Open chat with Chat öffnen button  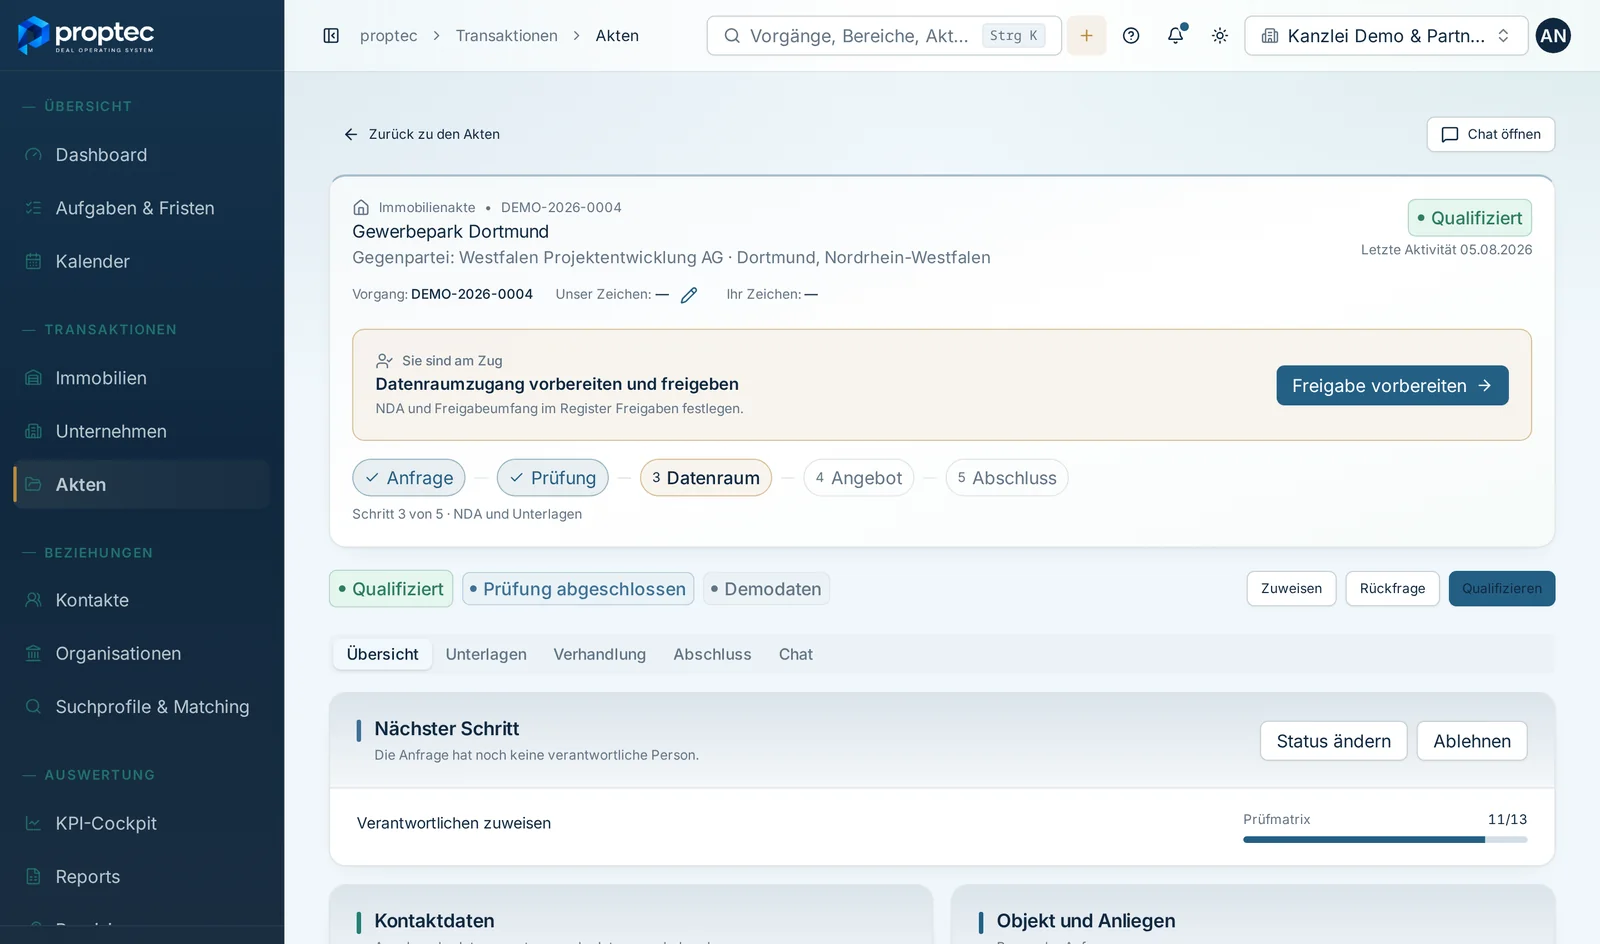coord(1491,134)
